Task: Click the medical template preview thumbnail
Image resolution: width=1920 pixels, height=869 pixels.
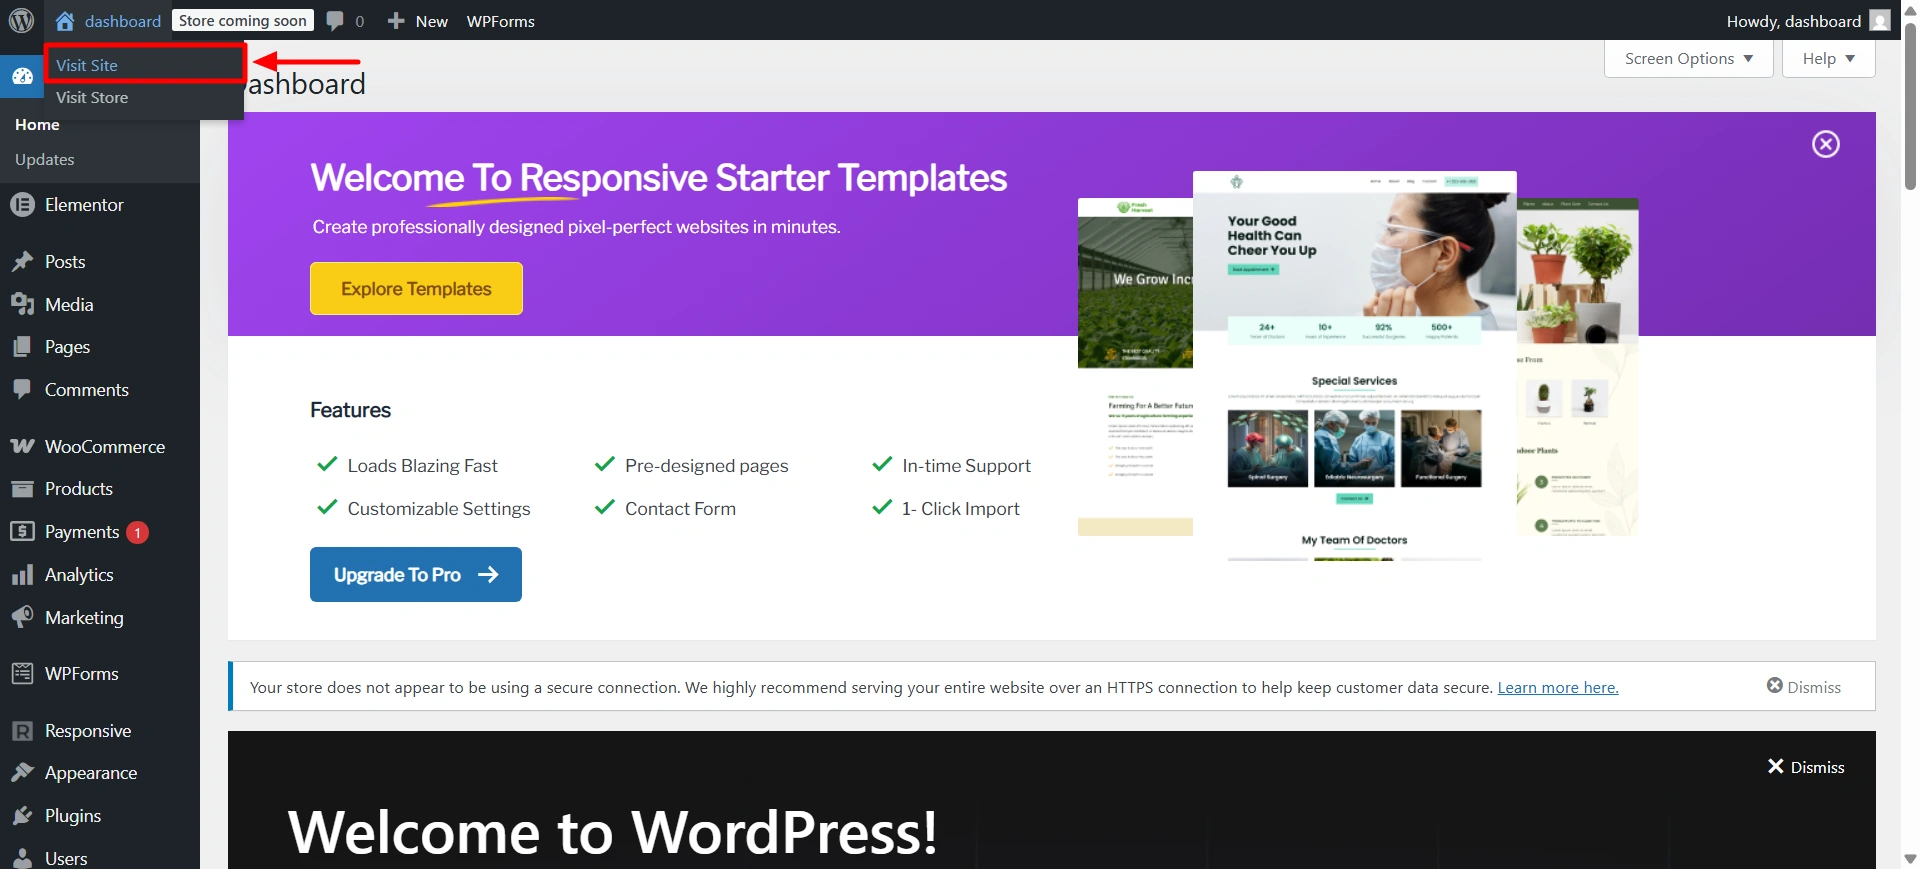Action: pos(1355,365)
